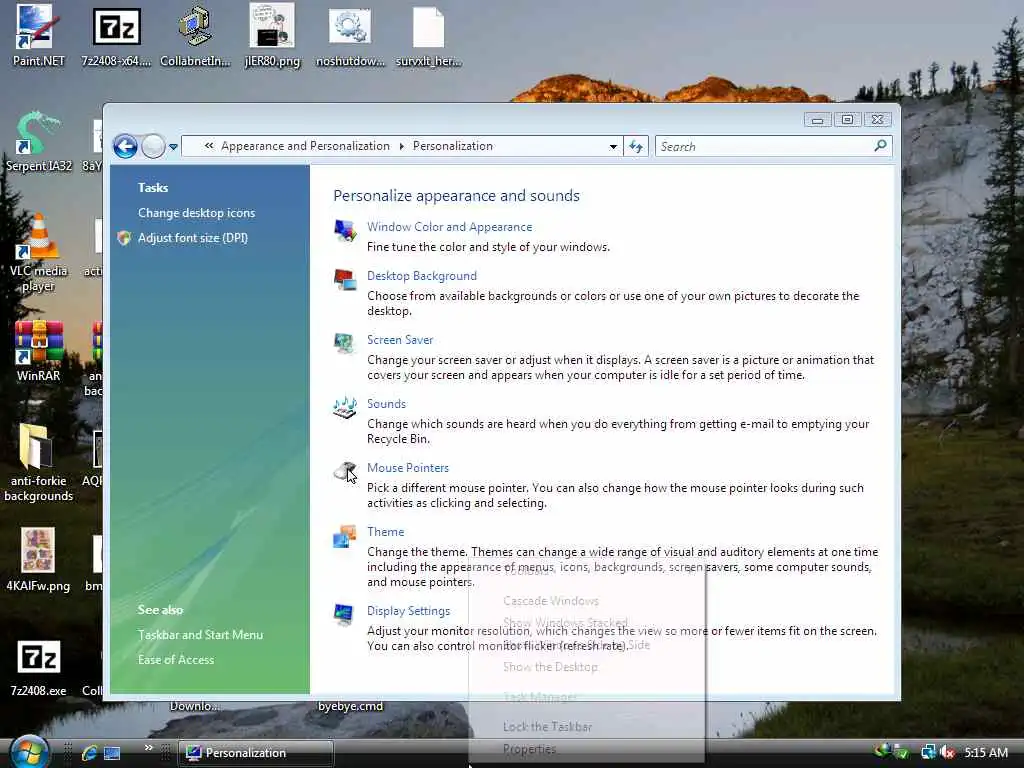Click Appearance and Personalization breadcrumb
The width and height of the screenshot is (1024, 768).
(x=305, y=146)
